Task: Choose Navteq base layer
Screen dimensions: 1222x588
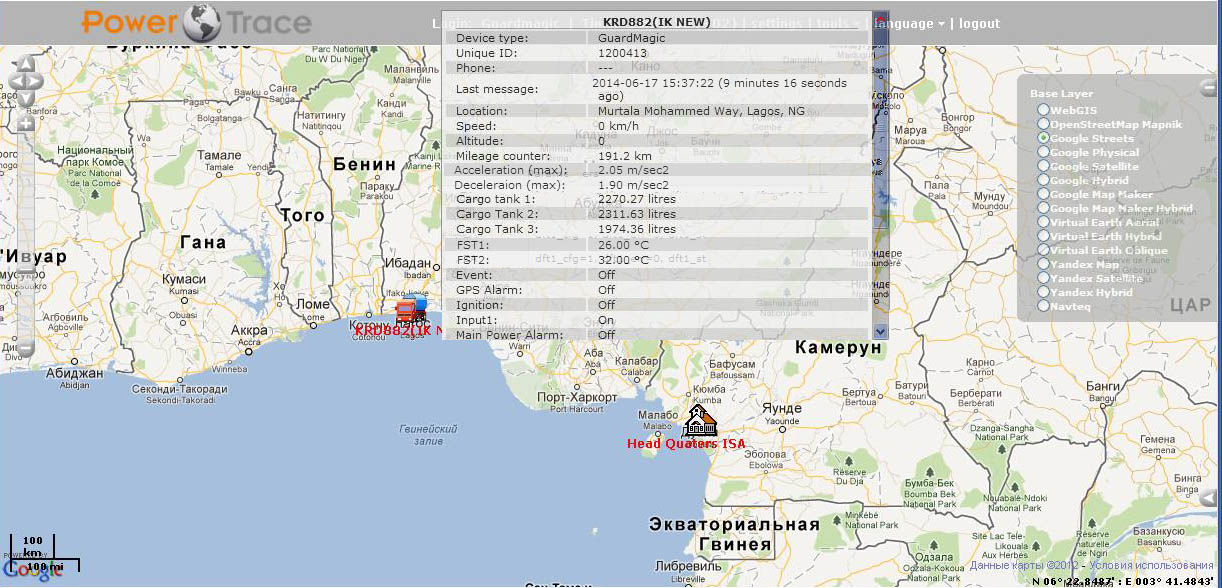Action: (x=1044, y=307)
